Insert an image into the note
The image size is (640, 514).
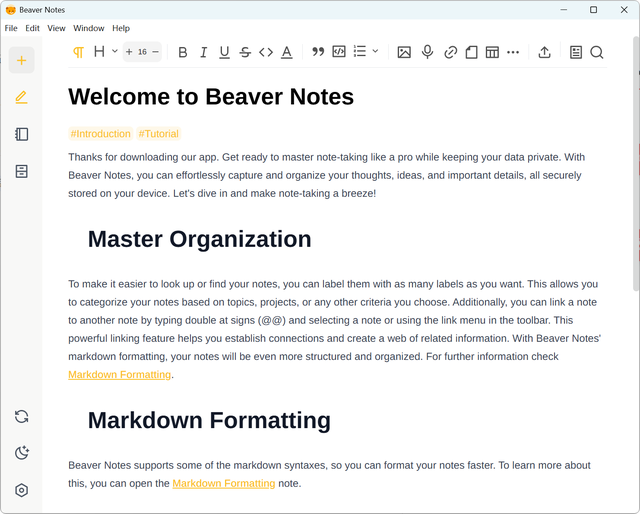tap(404, 52)
